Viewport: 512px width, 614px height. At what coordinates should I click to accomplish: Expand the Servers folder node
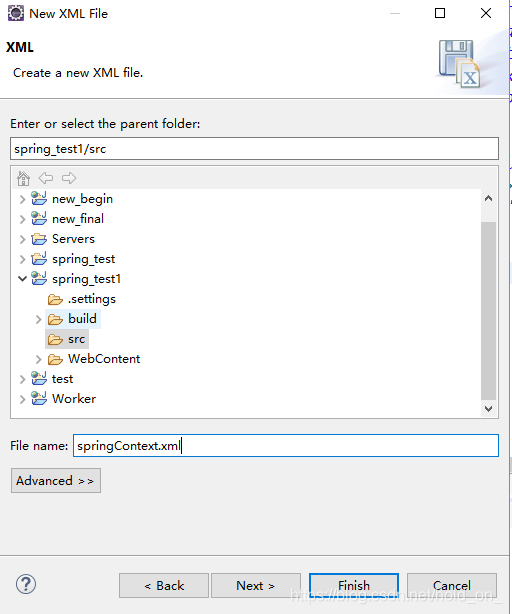pos(22,239)
